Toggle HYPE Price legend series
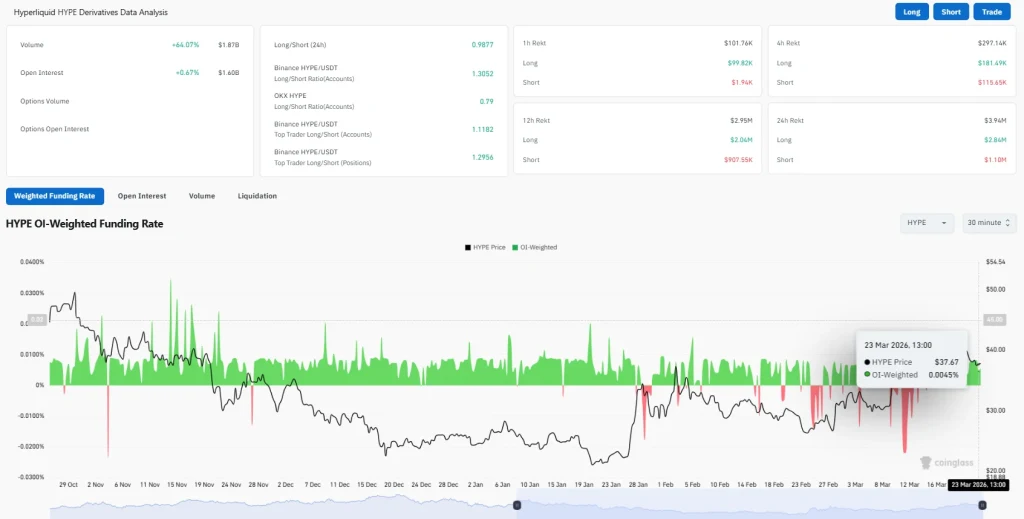 (485, 247)
